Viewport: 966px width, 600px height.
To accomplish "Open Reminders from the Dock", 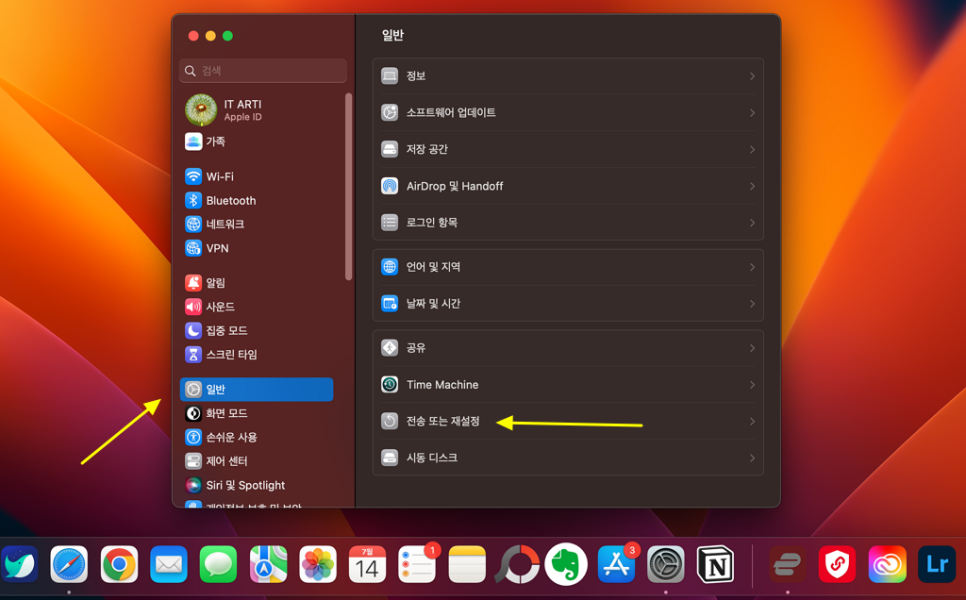I will [418, 564].
